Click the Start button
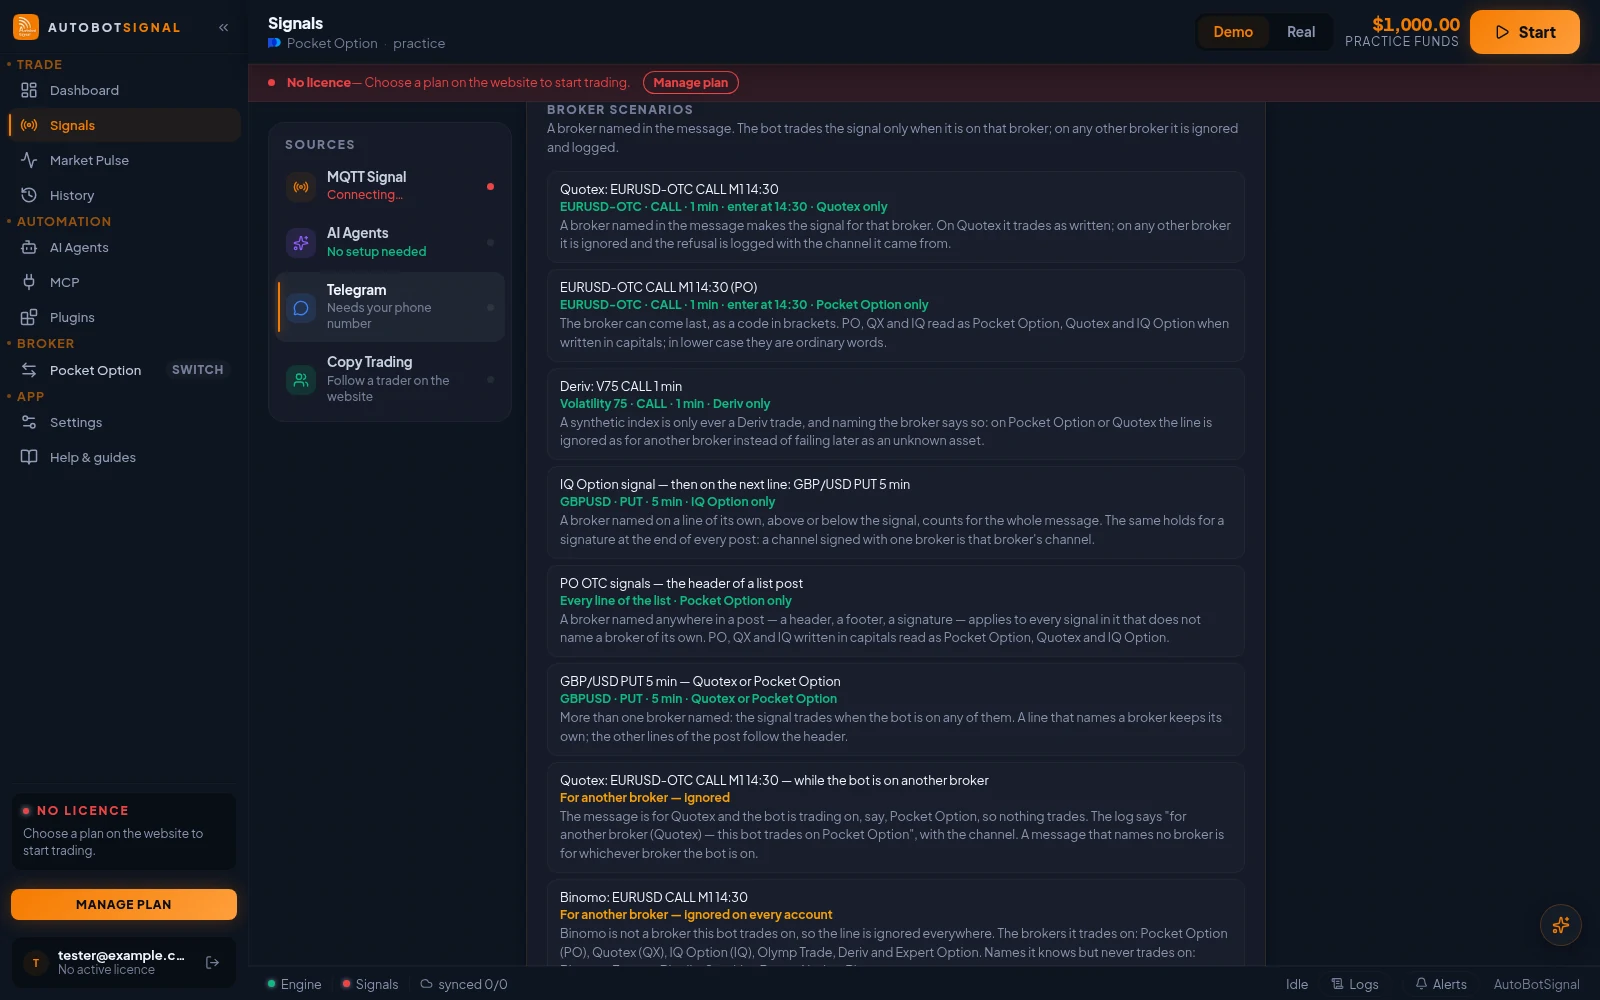This screenshot has height=1000, width=1600. click(x=1525, y=32)
